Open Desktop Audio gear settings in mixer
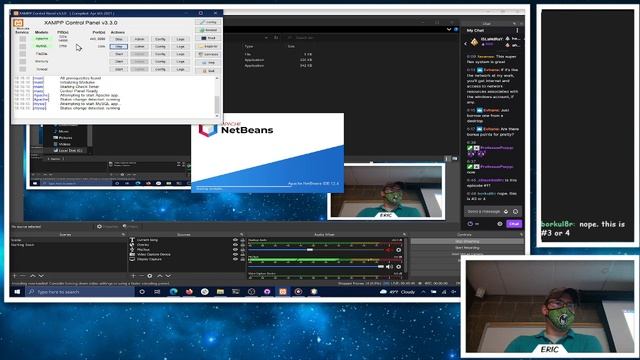The height and width of the screenshot is (360, 640). [x=399, y=250]
